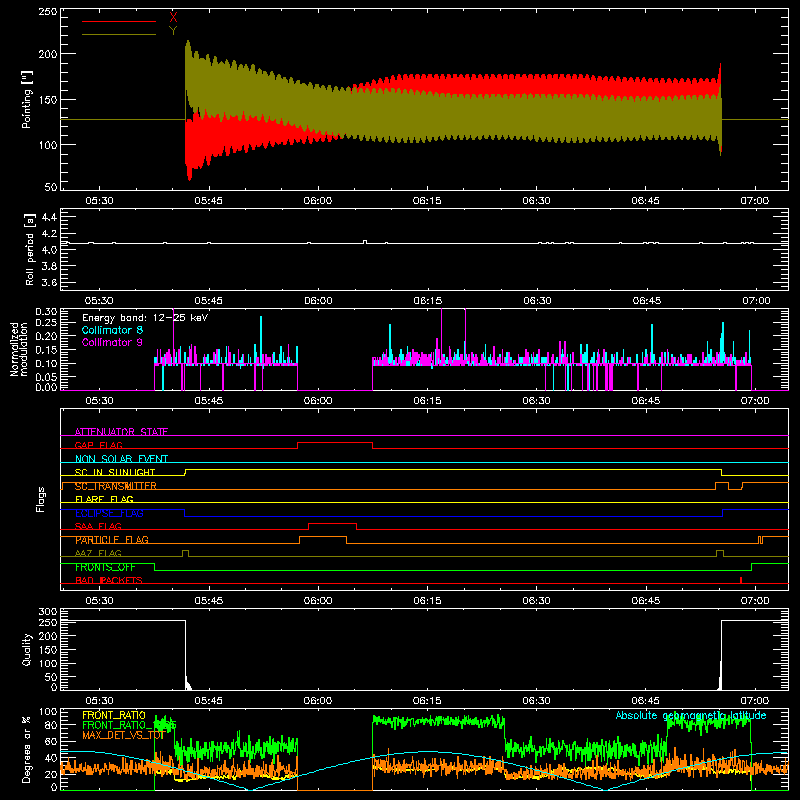Click the 06:45 label below Quality plot
Image resolution: width=800 pixels, height=800 pixels.
tap(645, 701)
